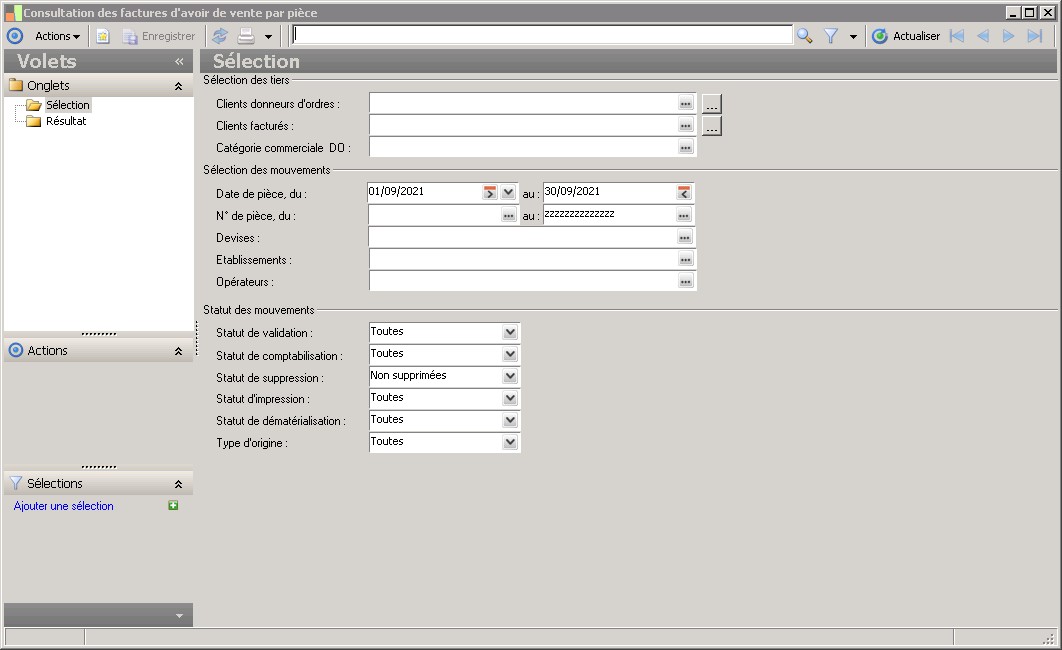This screenshot has width=1062, height=650.
Task: Open lookup for N° de pièce end
Action: (684, 215)
